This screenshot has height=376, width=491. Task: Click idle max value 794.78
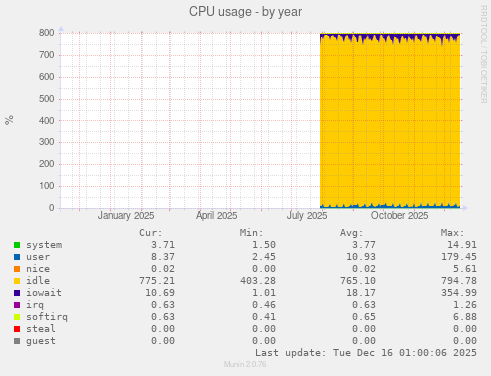(459, 281)
